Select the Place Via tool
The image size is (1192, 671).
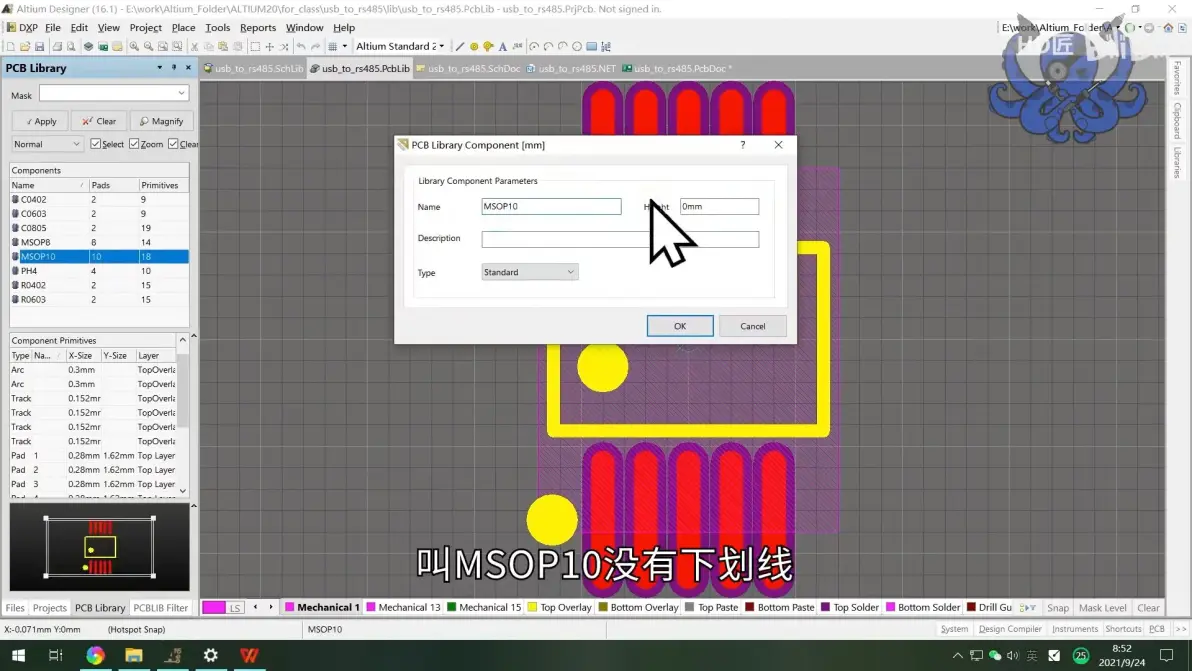click(488, 46)
